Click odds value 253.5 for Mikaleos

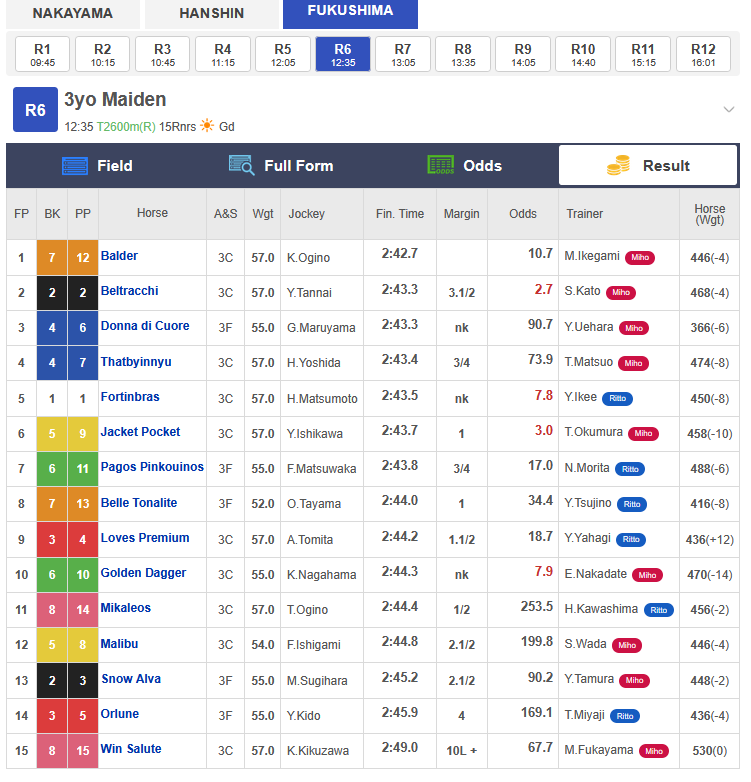tap(537, 606)
